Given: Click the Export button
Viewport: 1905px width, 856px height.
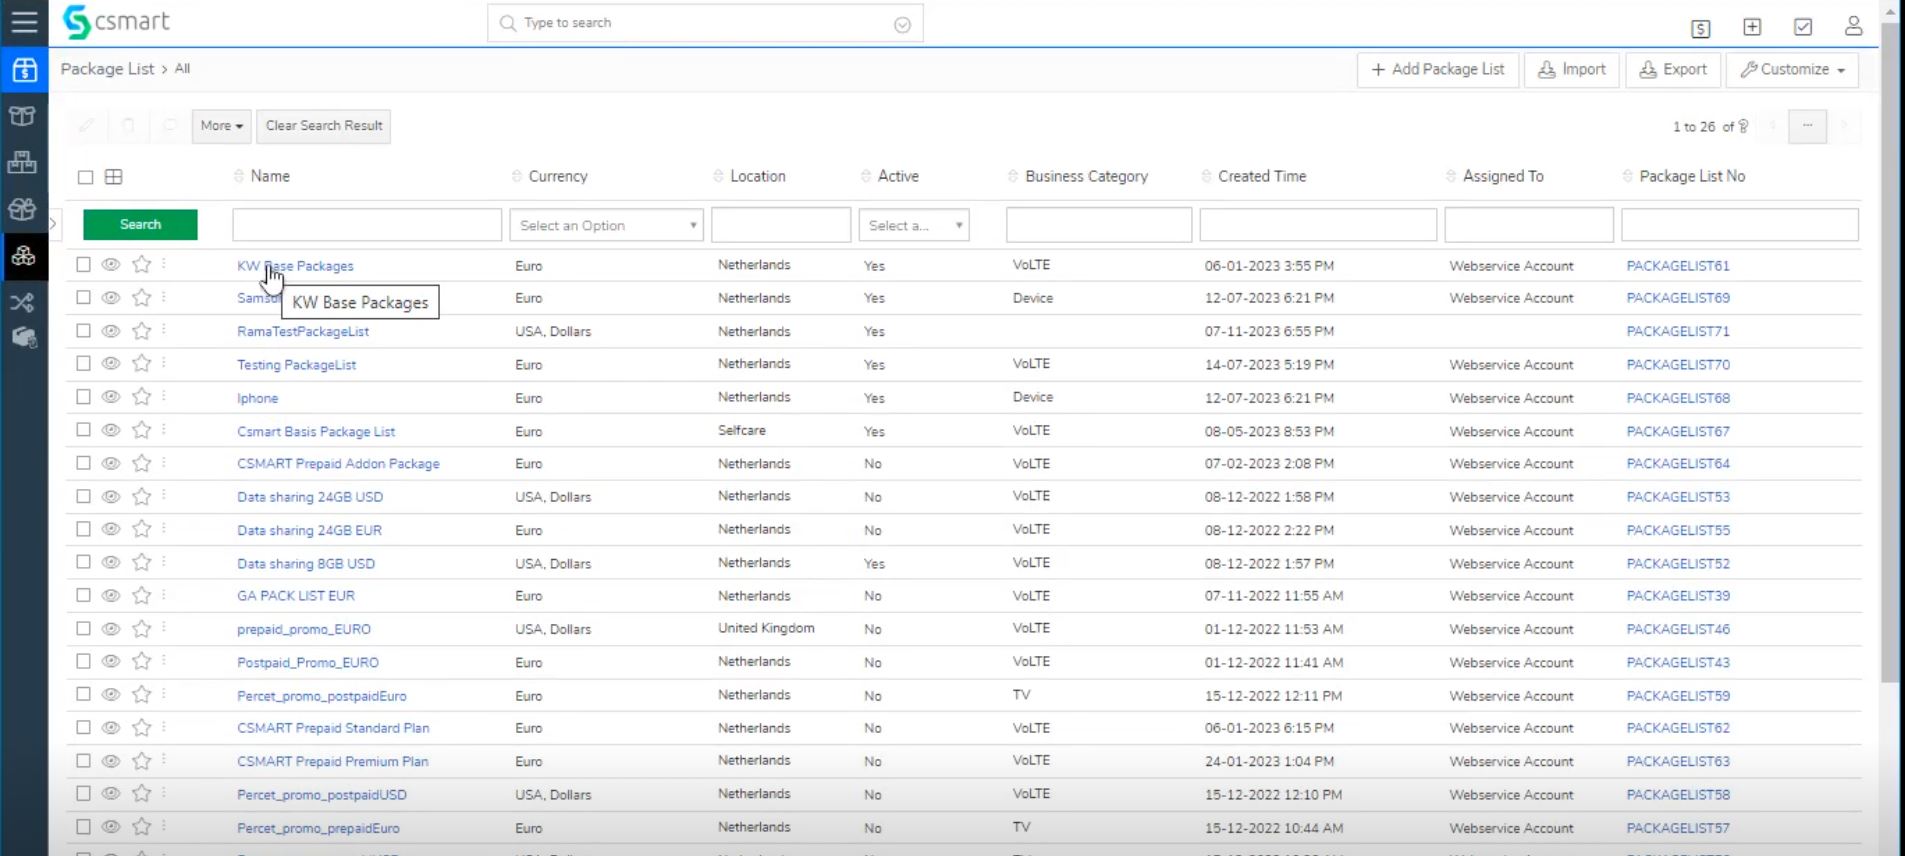Looking at the screenshot, I should [1673, 69].
